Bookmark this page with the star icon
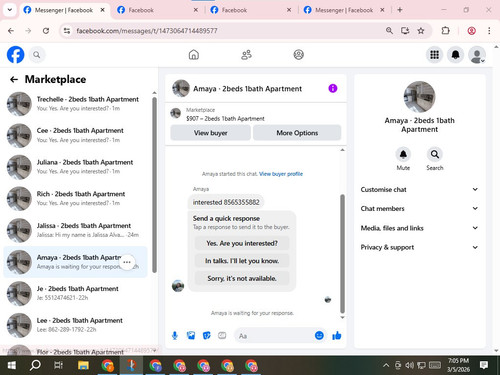 421,31
